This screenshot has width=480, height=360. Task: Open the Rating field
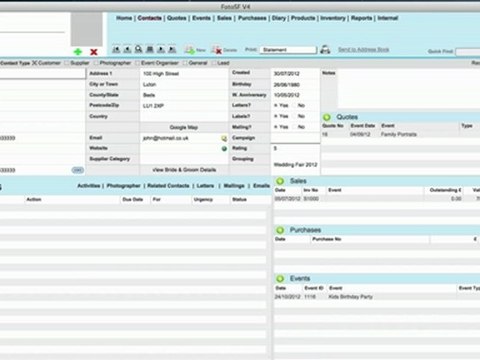point(295,149)
